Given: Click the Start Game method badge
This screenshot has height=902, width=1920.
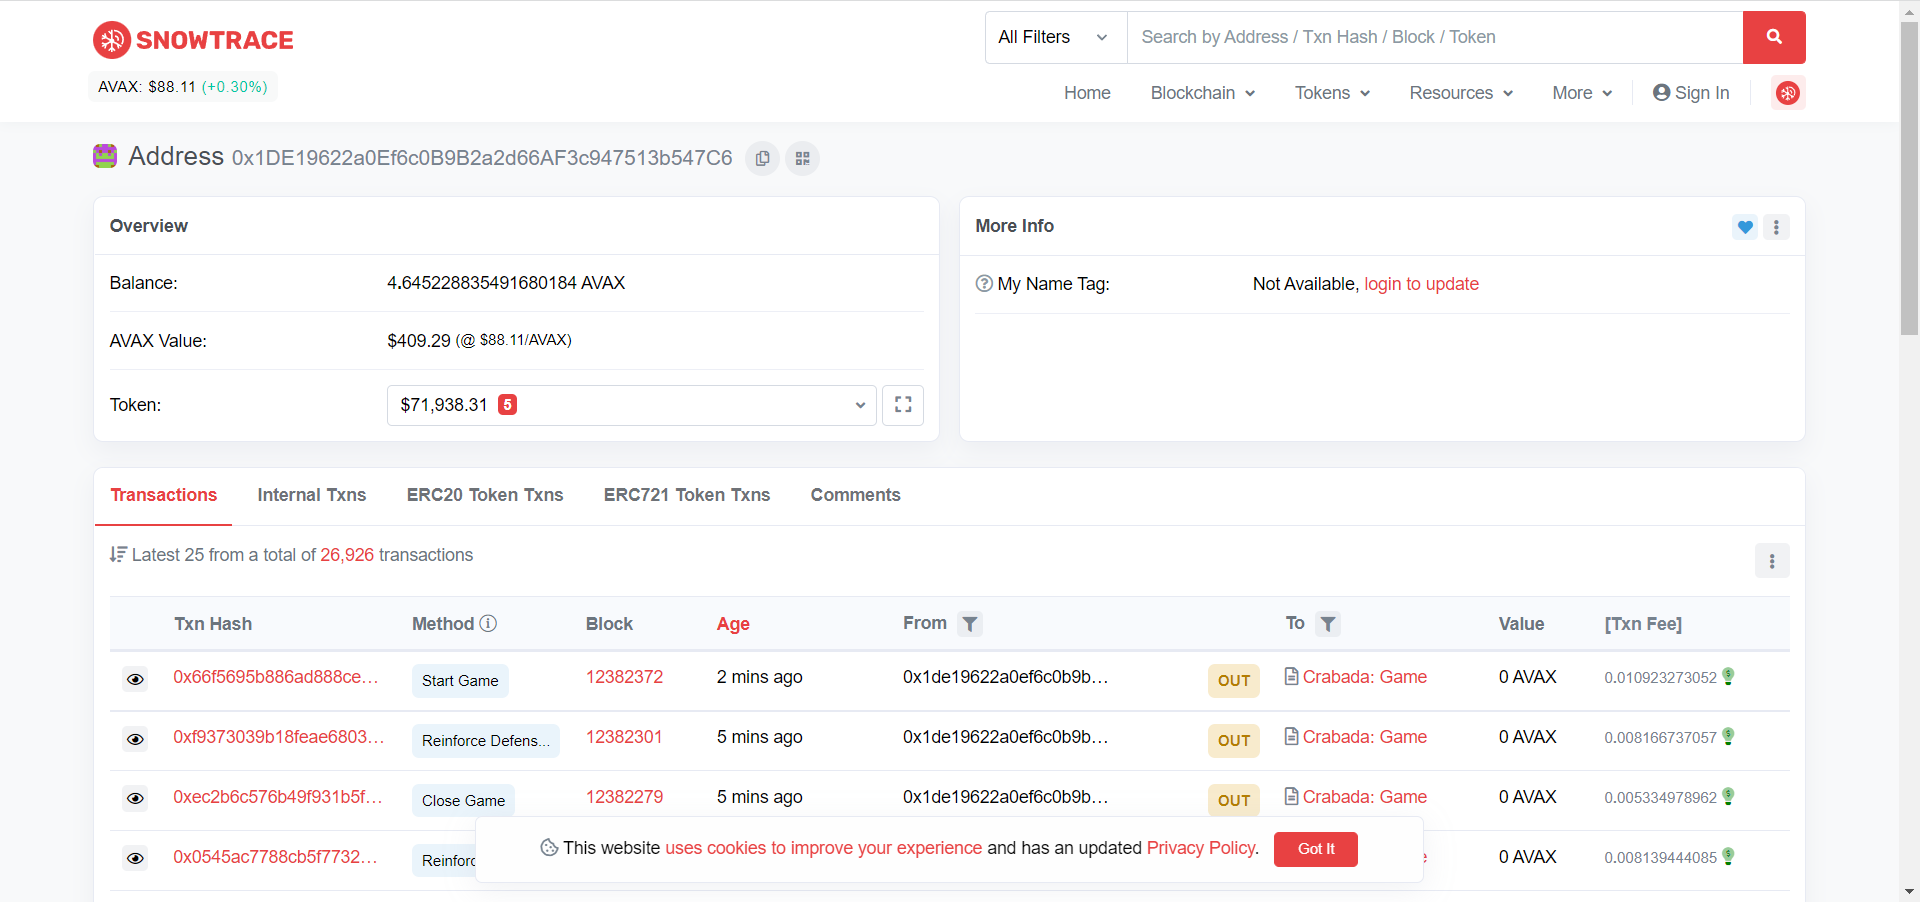Looking at the screenshot, I should [x=460, y=681].
